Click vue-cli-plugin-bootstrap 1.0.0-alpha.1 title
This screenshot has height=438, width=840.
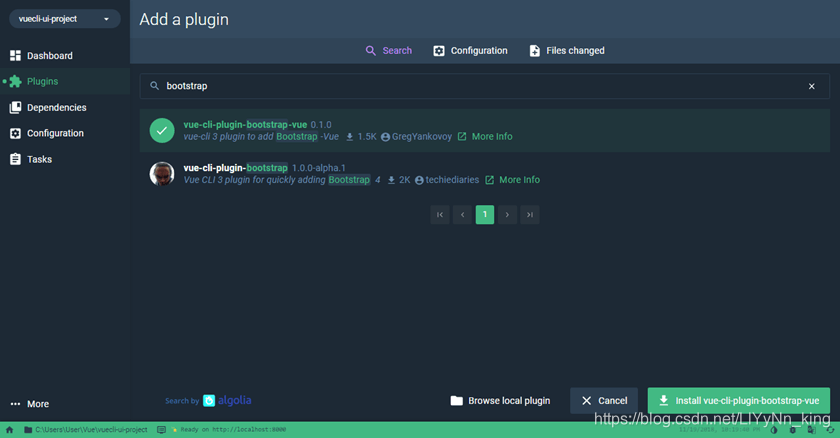click(236, 168)
